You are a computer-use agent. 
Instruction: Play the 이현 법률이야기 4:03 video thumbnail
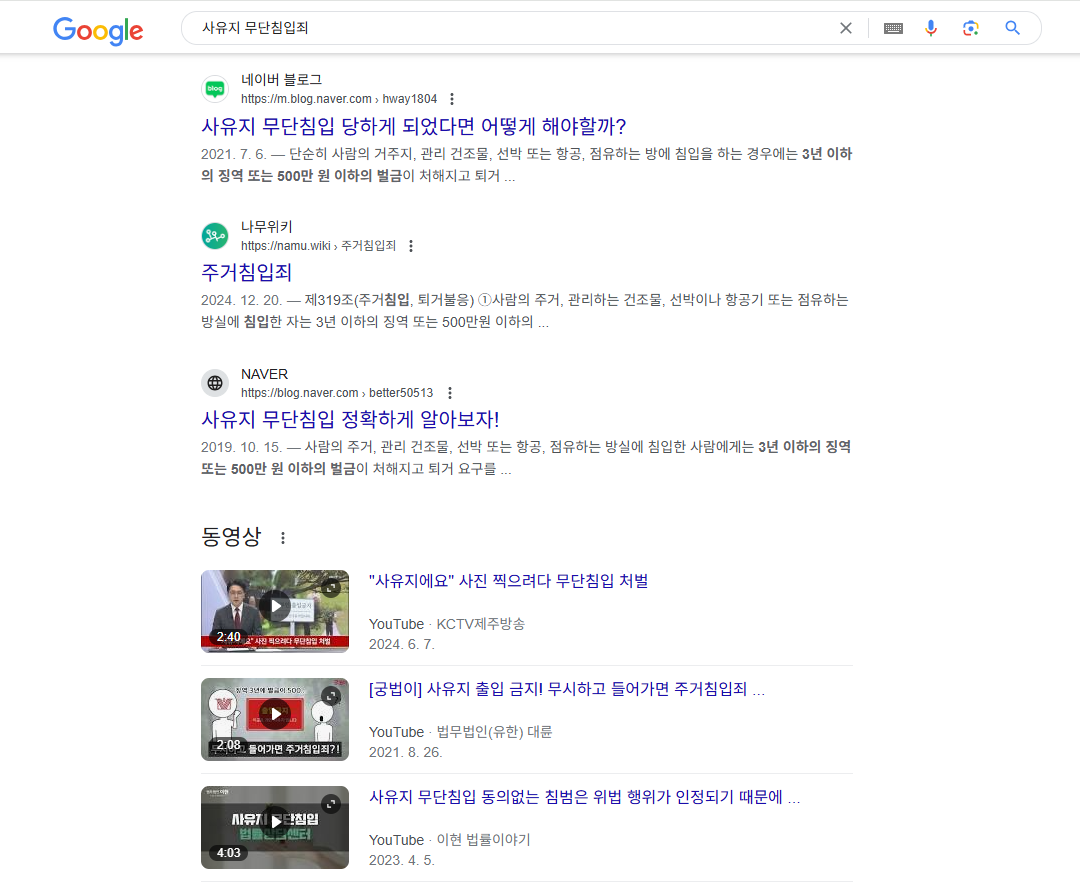275,827
